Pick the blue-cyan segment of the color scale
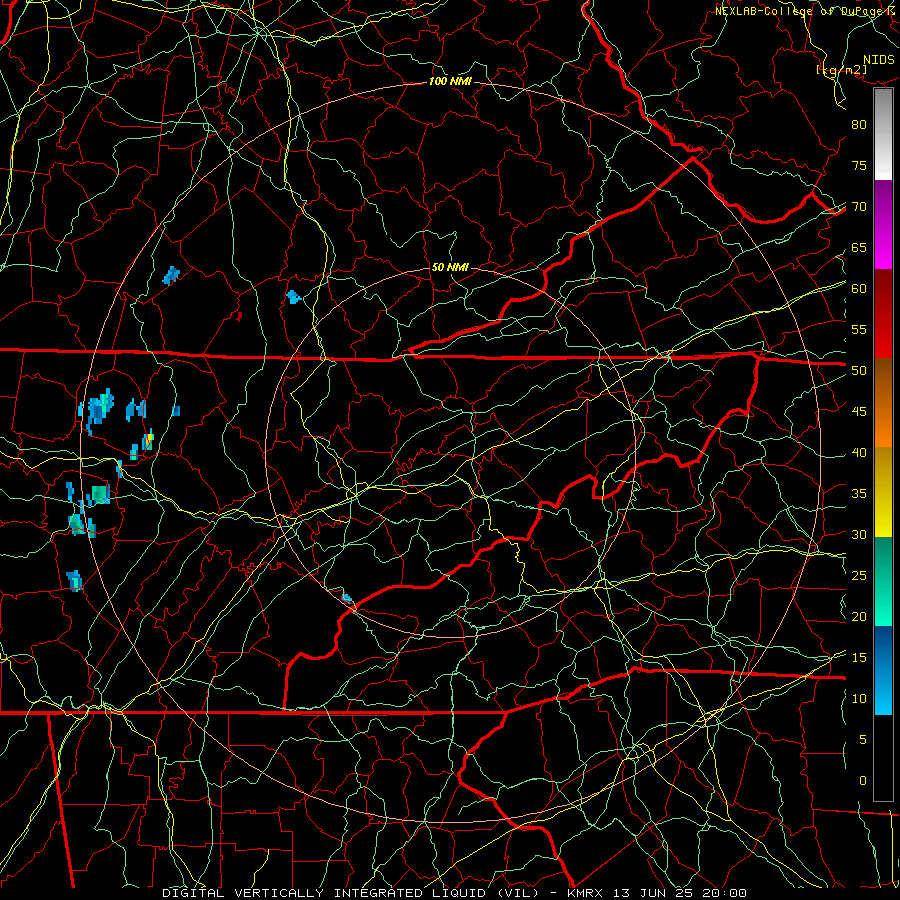900x900 pixels. (x=883, y=670)
